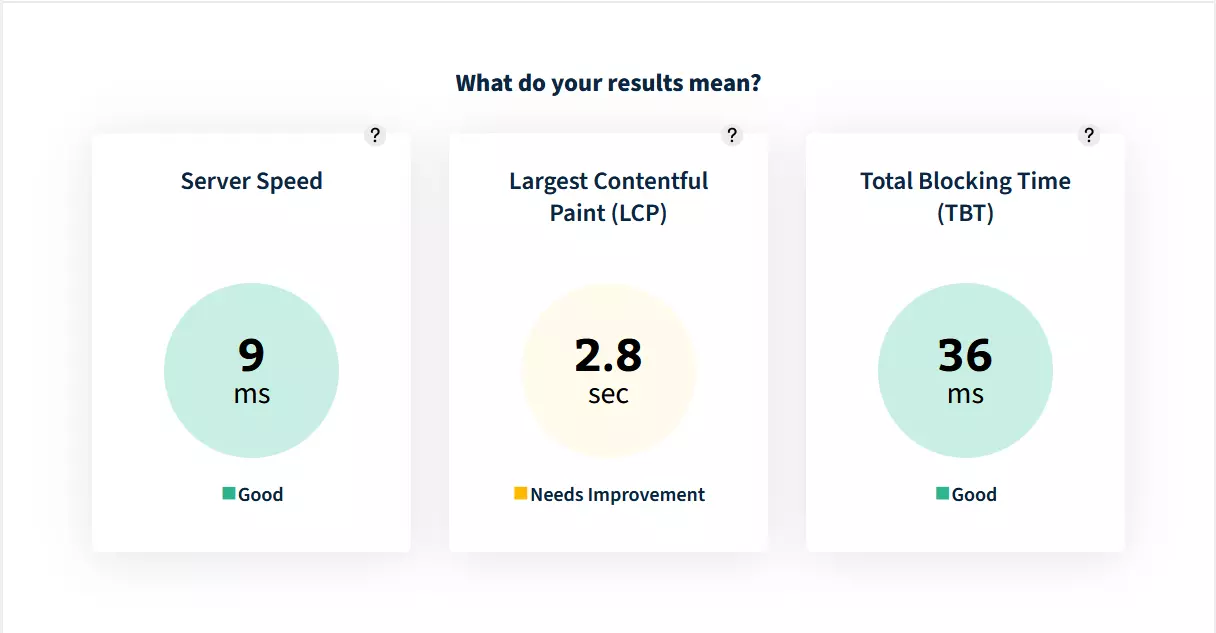Click the green Good square under TBT
1216x633 pixels.
tap(943, 493)
